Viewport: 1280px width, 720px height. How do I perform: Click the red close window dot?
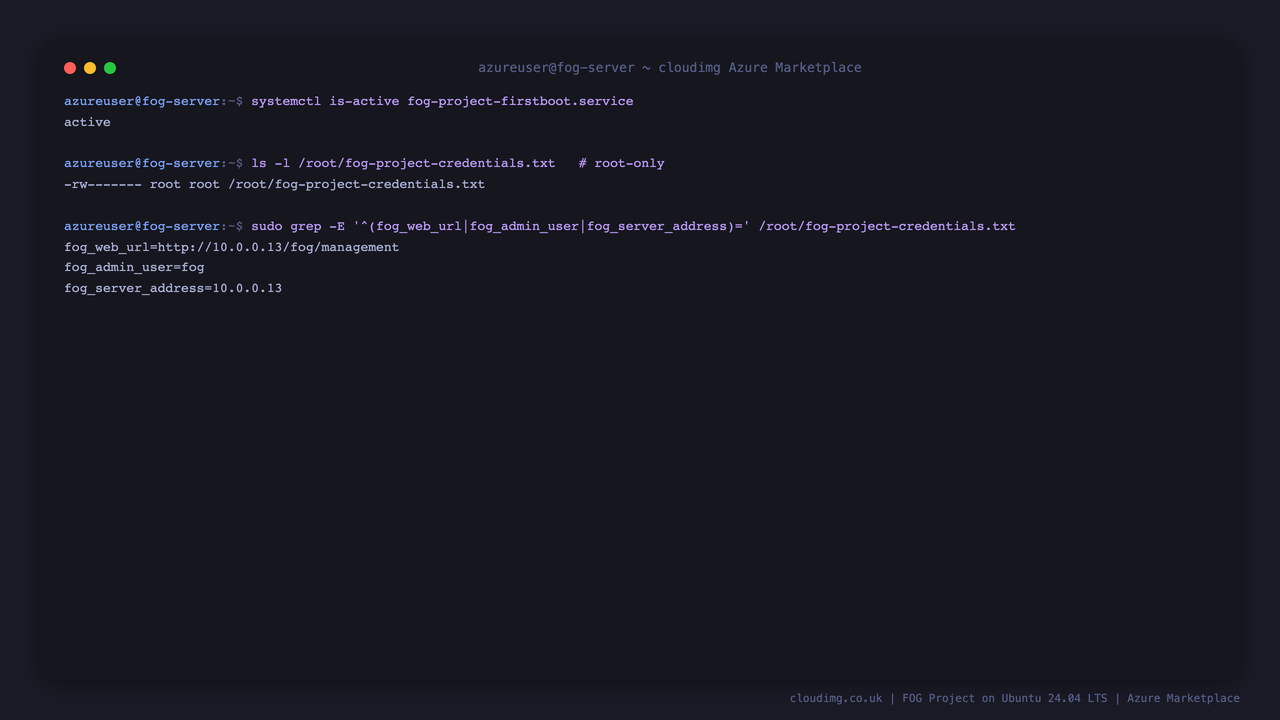coord(70,68)
